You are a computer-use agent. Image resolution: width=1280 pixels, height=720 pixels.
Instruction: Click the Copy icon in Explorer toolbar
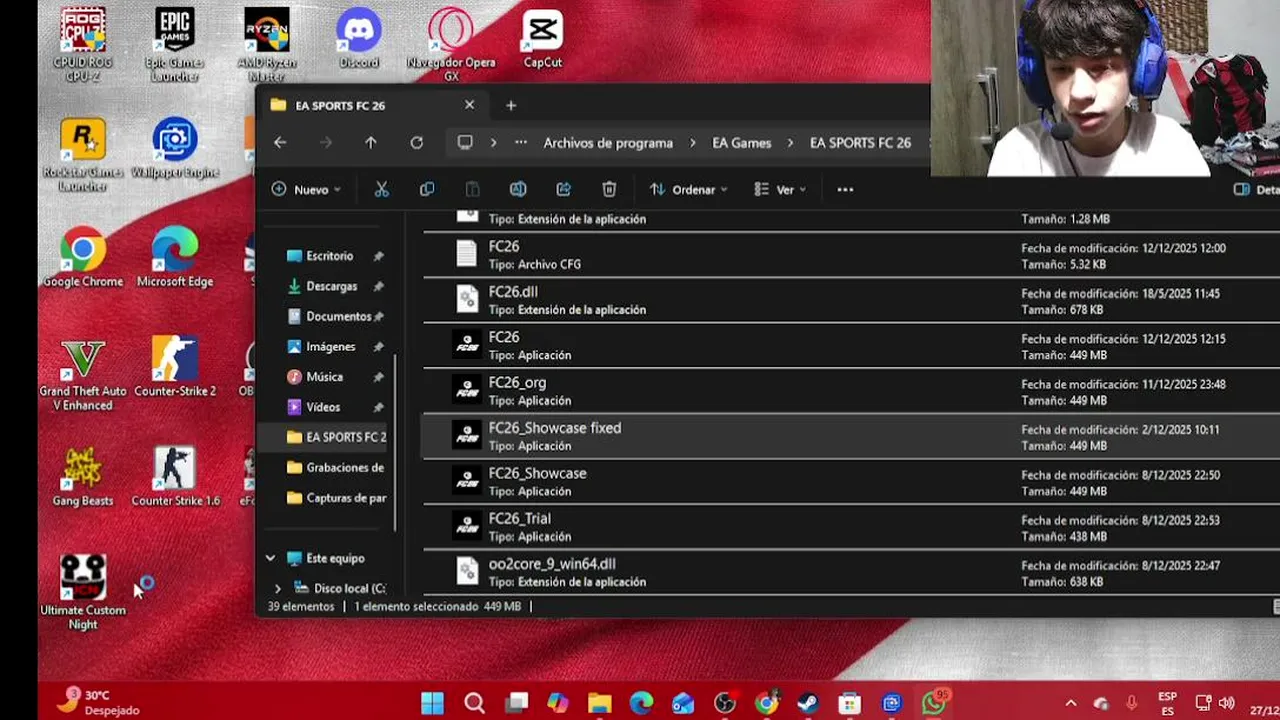427,189
